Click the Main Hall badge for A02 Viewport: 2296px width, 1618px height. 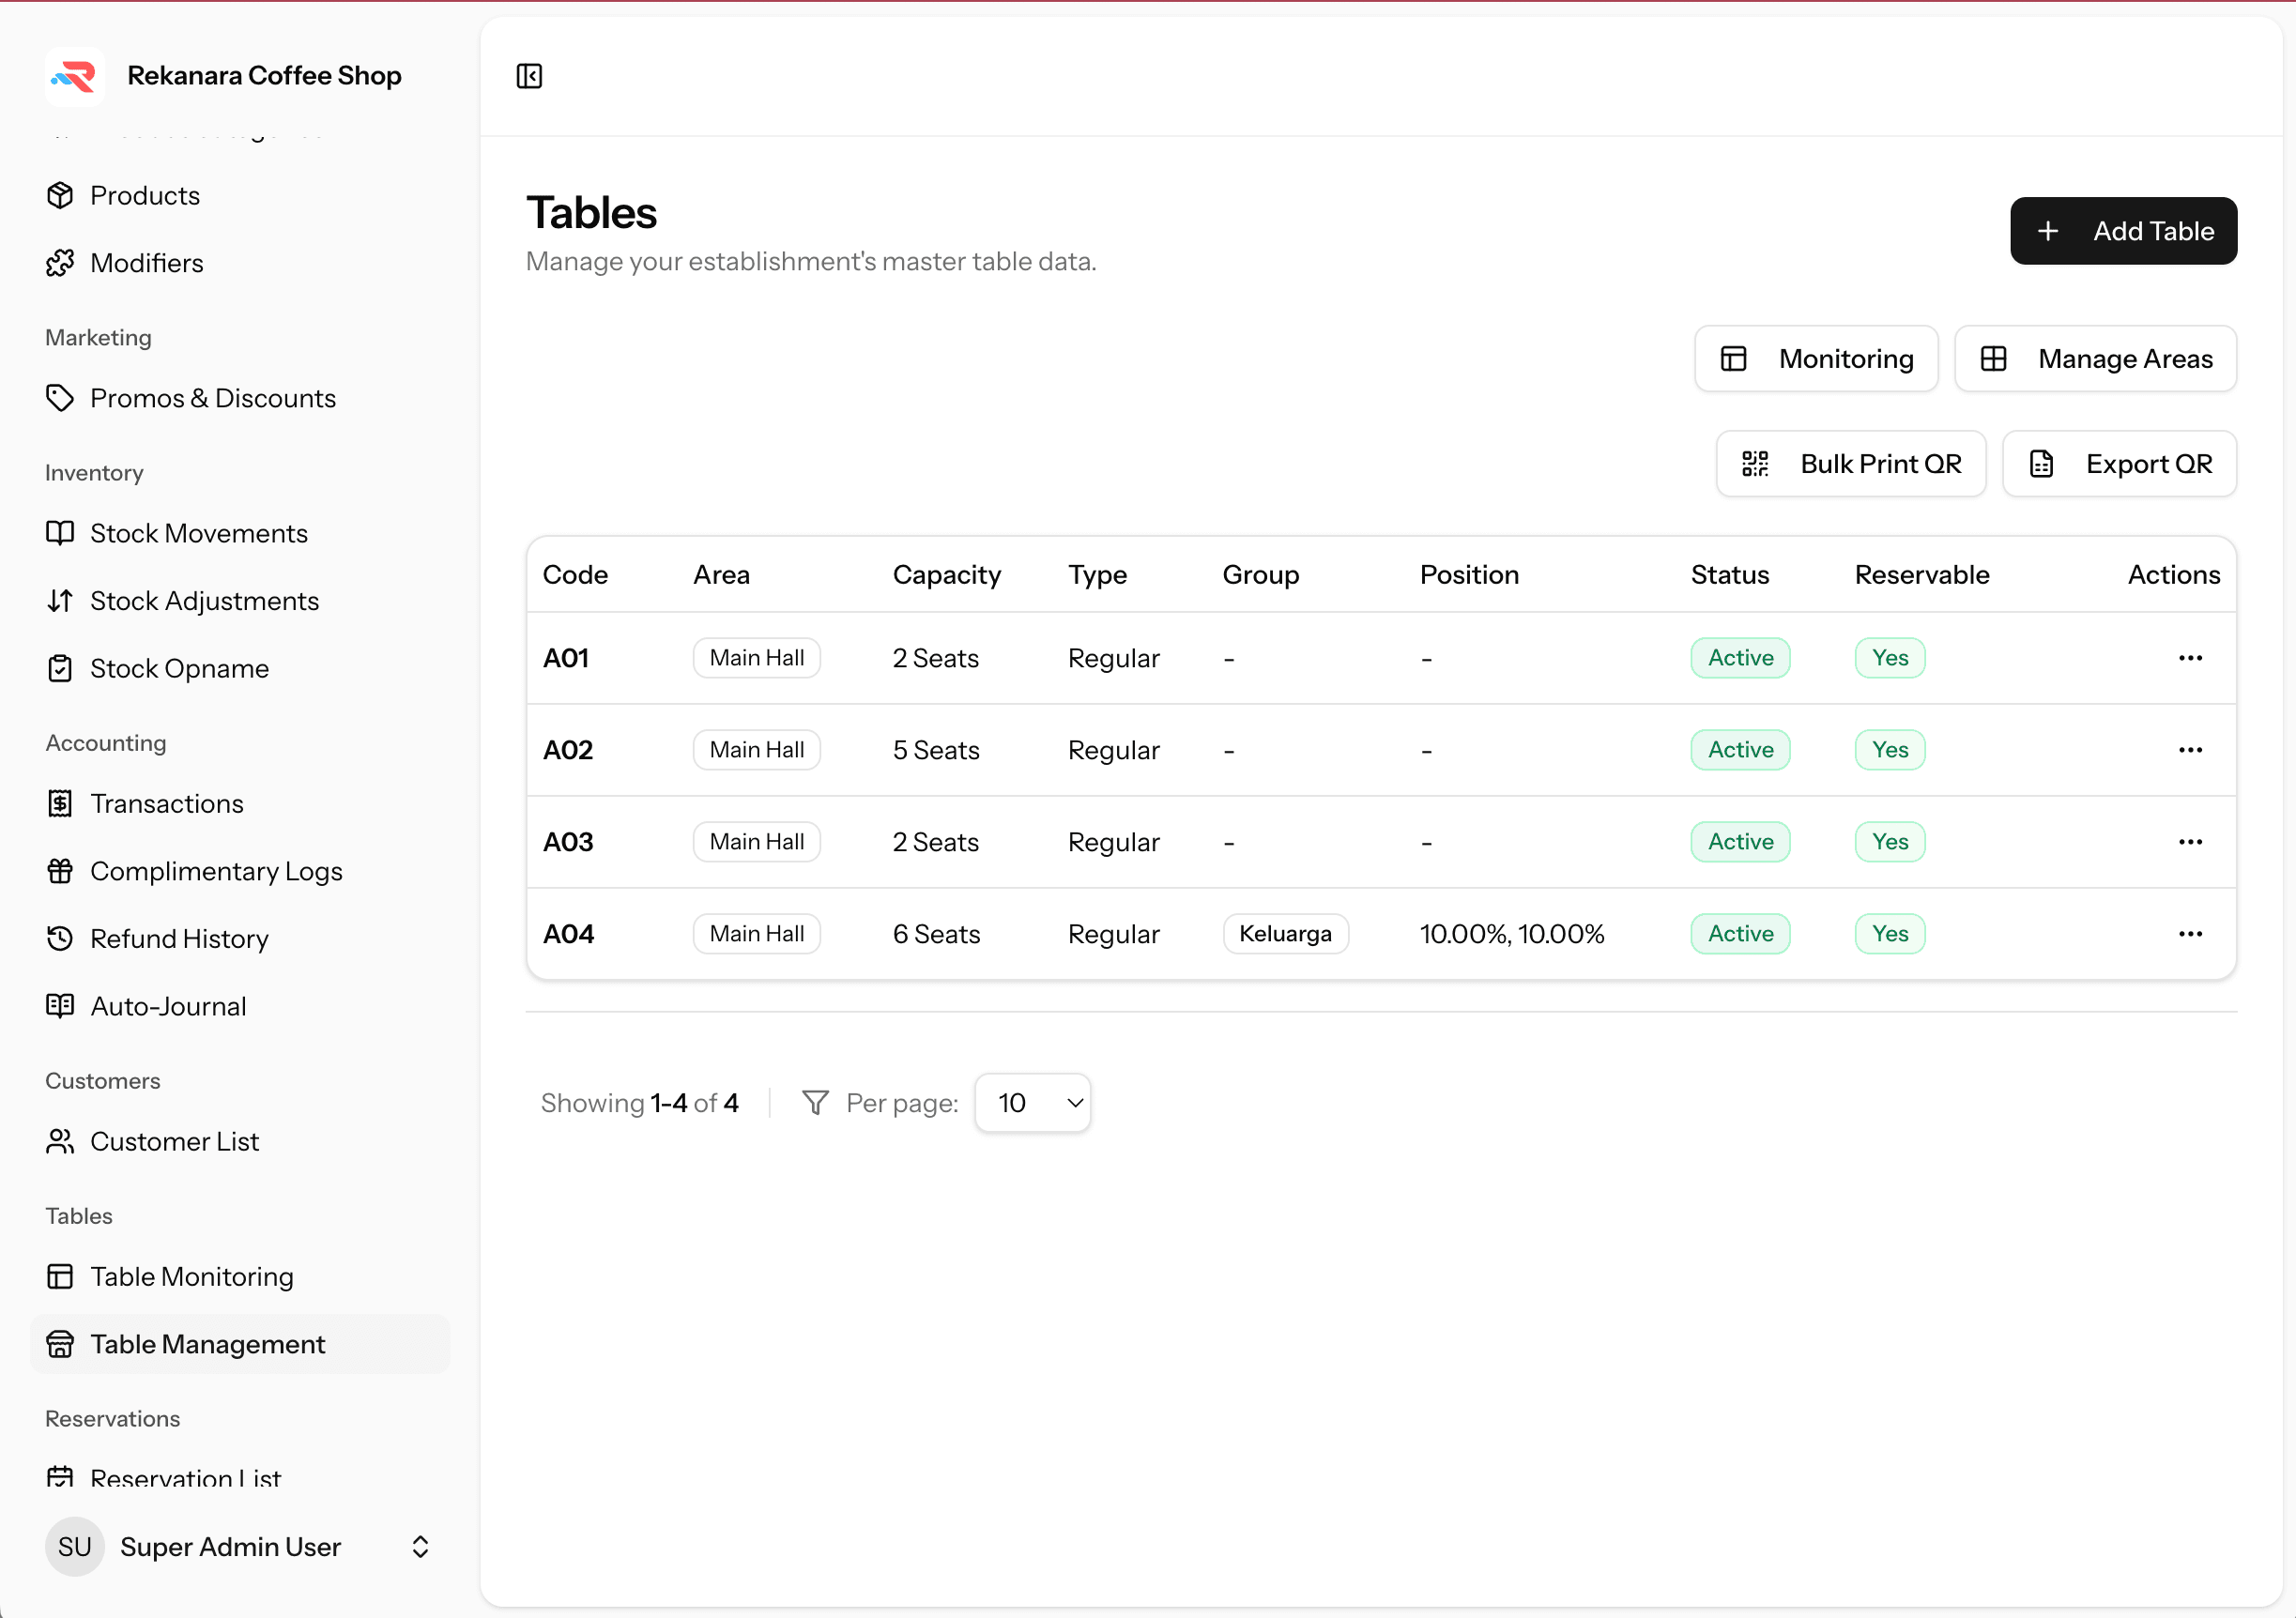click(757, 750)
